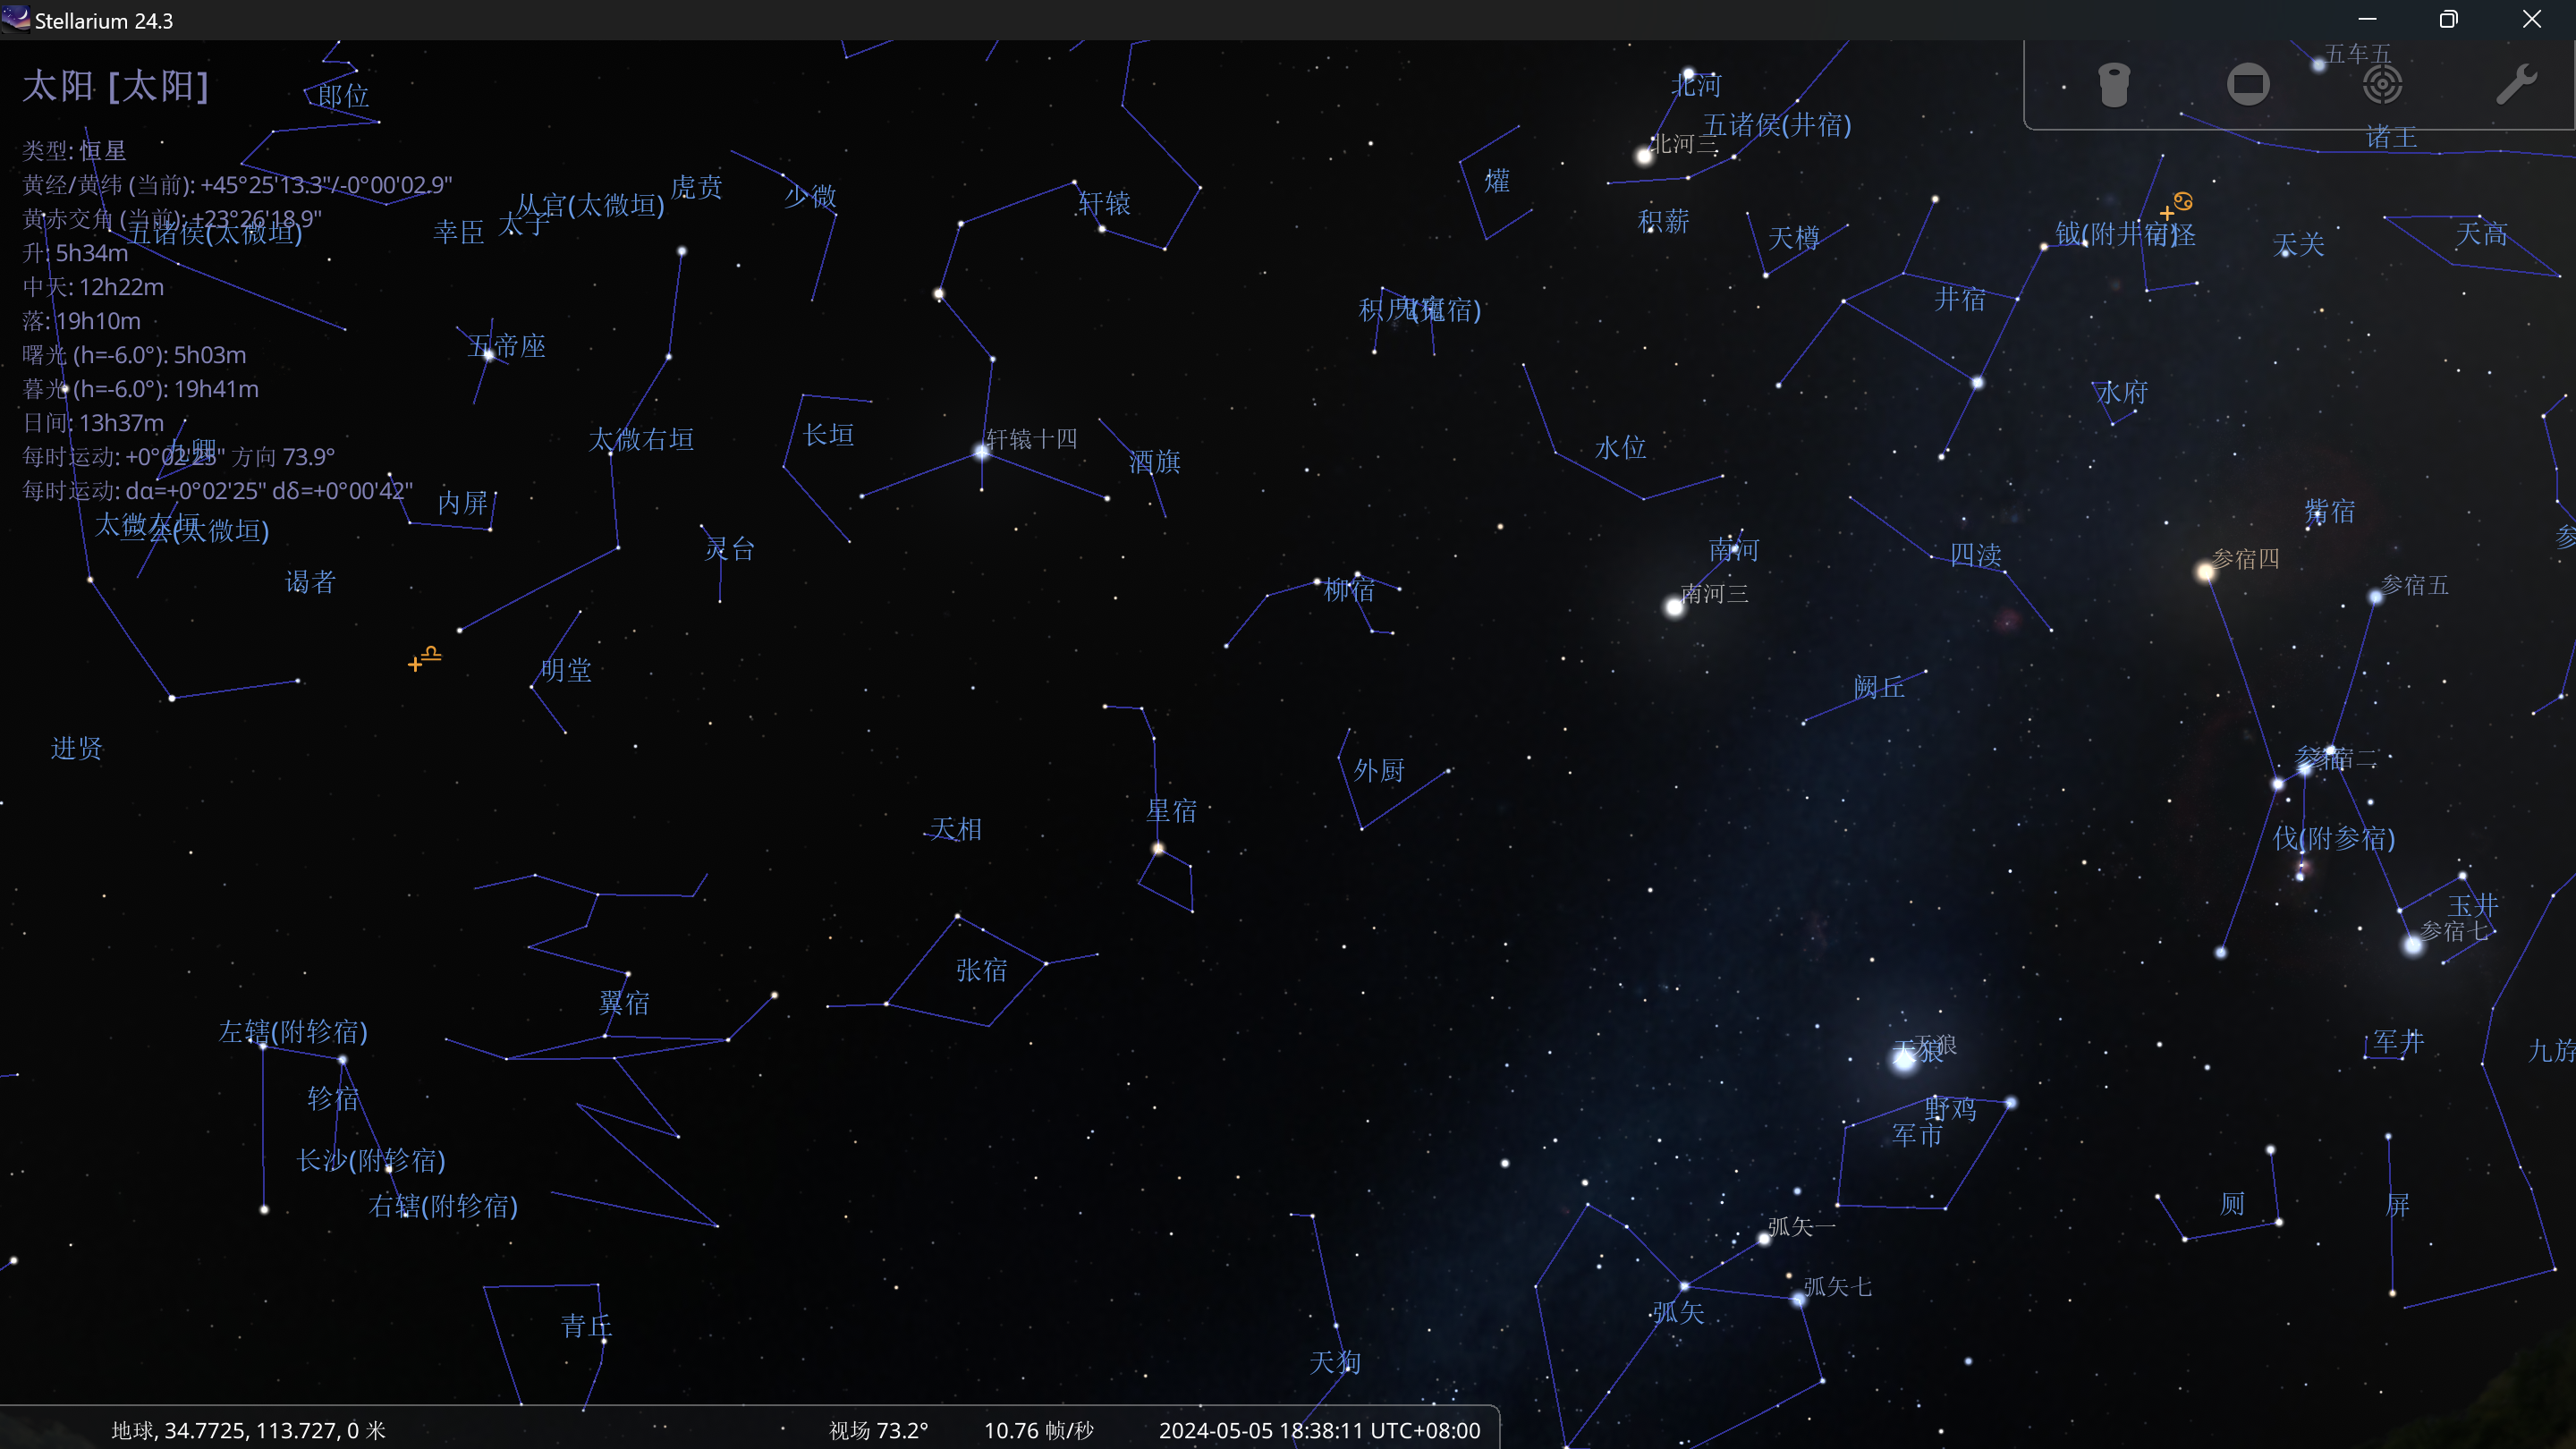Select the orange star 参宿四 (Betelgeuse)
The image size is (2576, 1449).
point(2205,572)
